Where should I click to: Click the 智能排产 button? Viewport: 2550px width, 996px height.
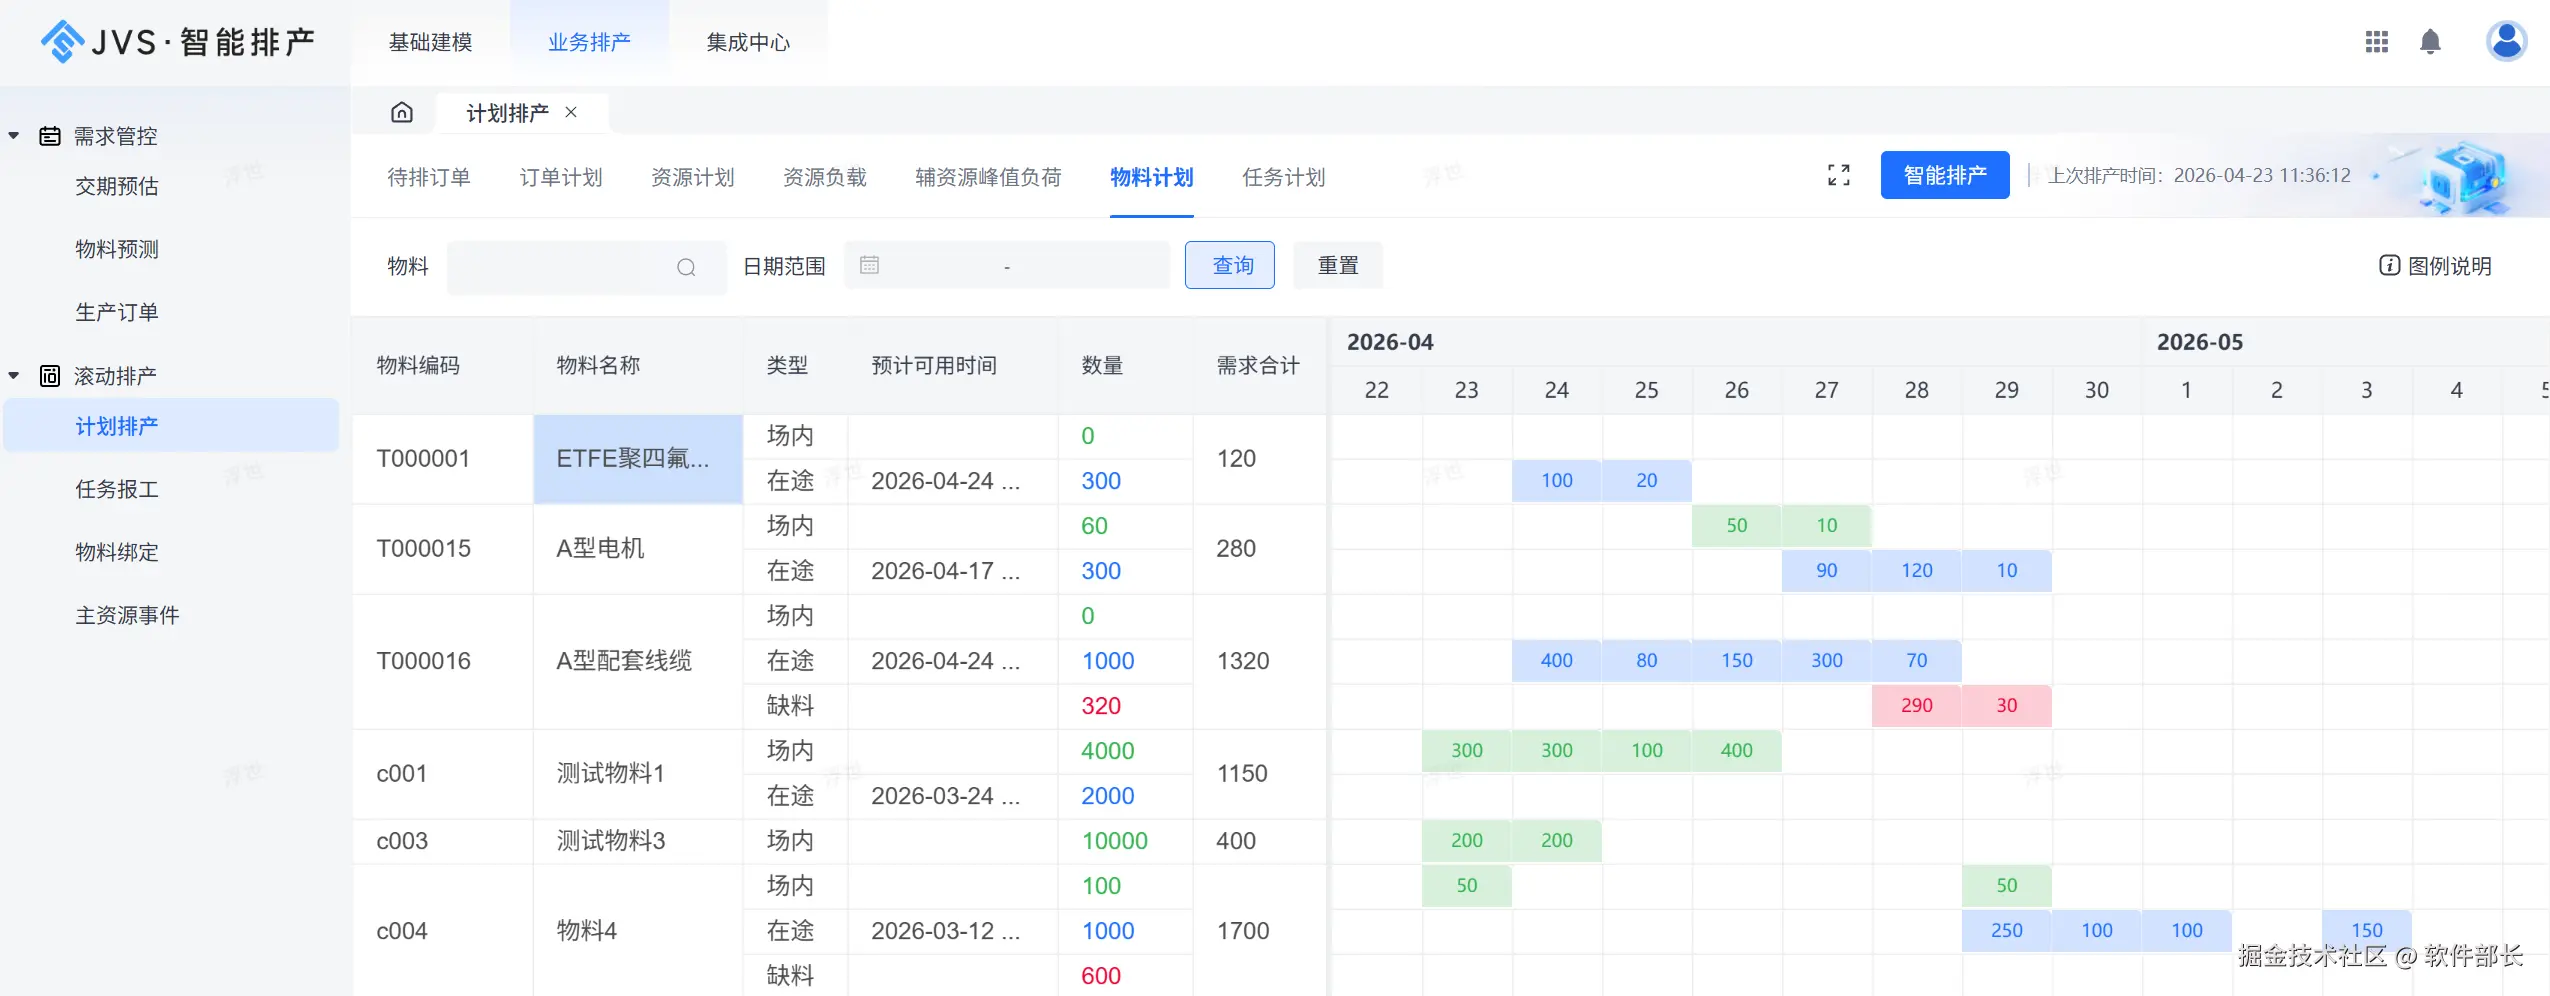[x=1944, y=176]
